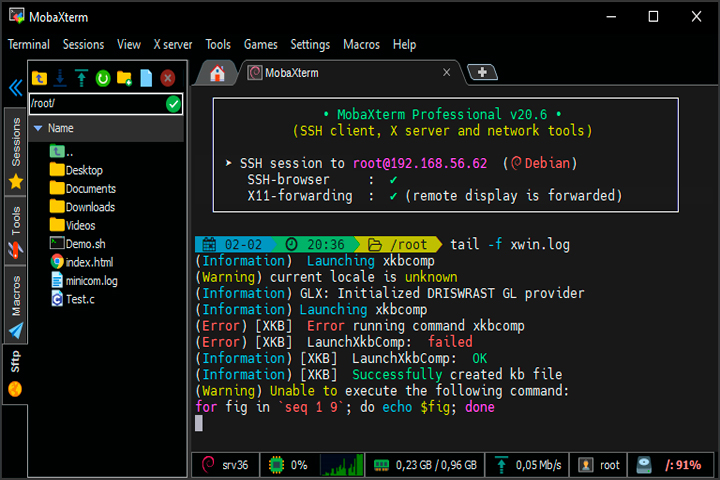Click the RAM usage 0,23 GB / 0,96 GB
Screen dimensions: 720x480
[425, 465]
